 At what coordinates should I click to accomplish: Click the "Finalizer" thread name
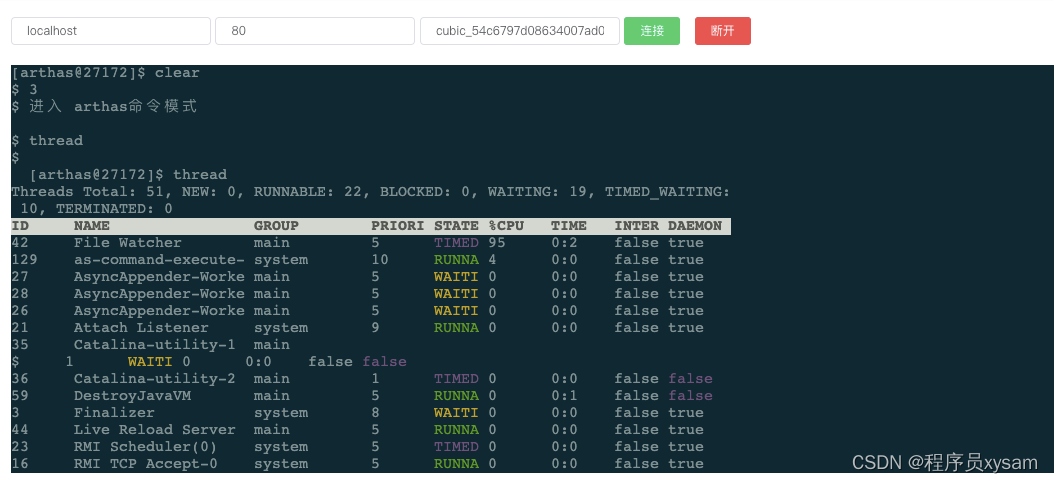[x=114, y=412]
